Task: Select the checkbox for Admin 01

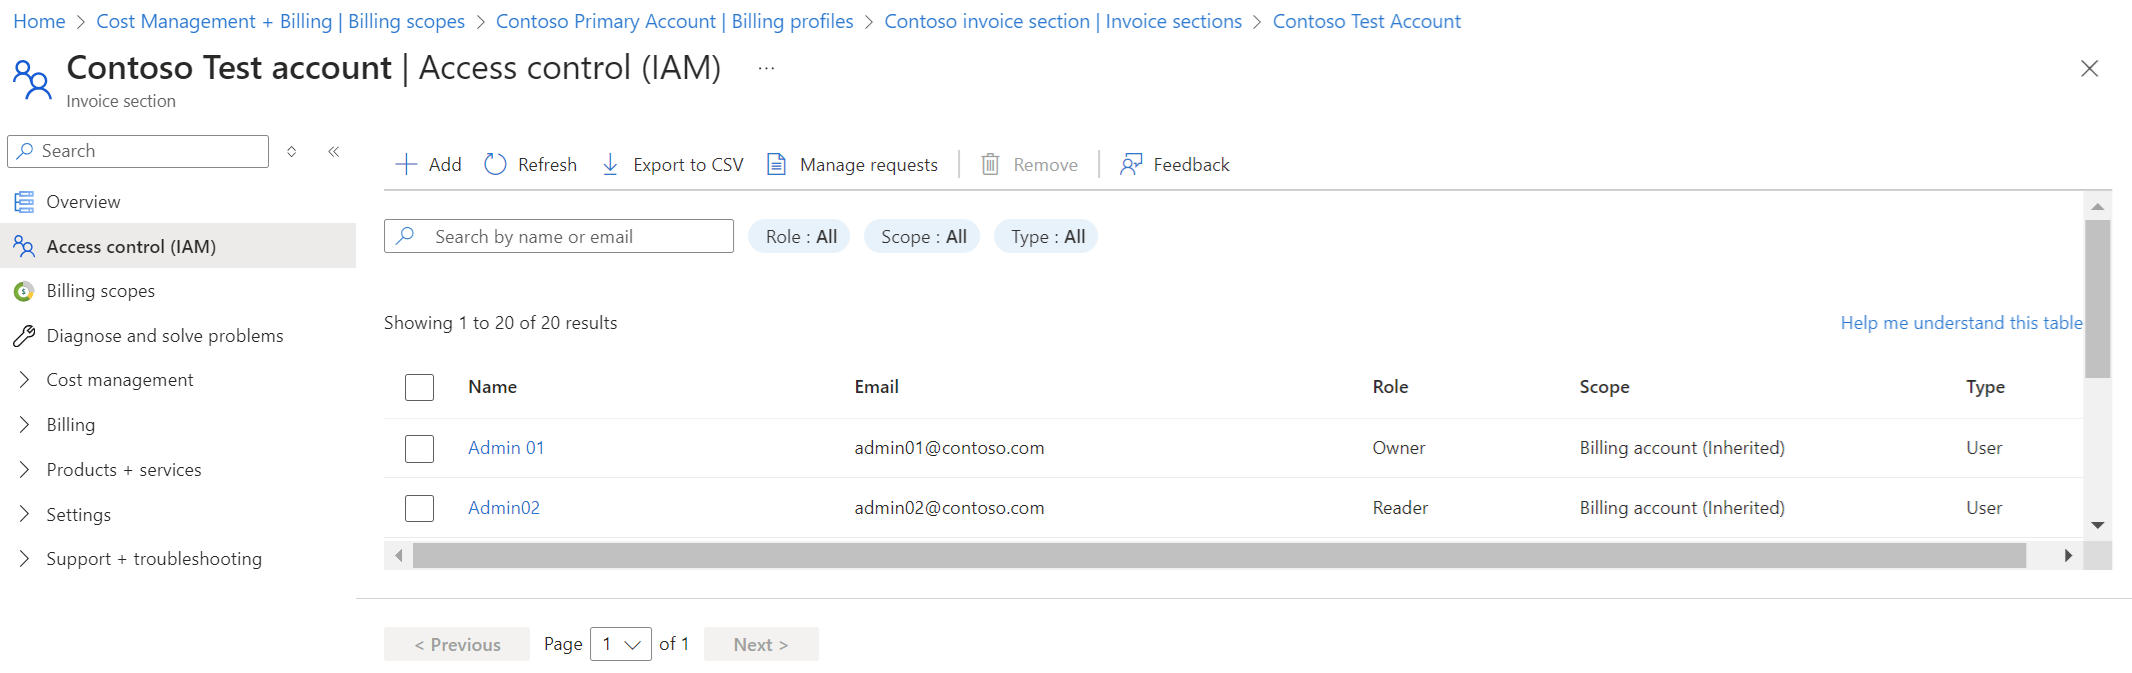Action: coord(419,448)
